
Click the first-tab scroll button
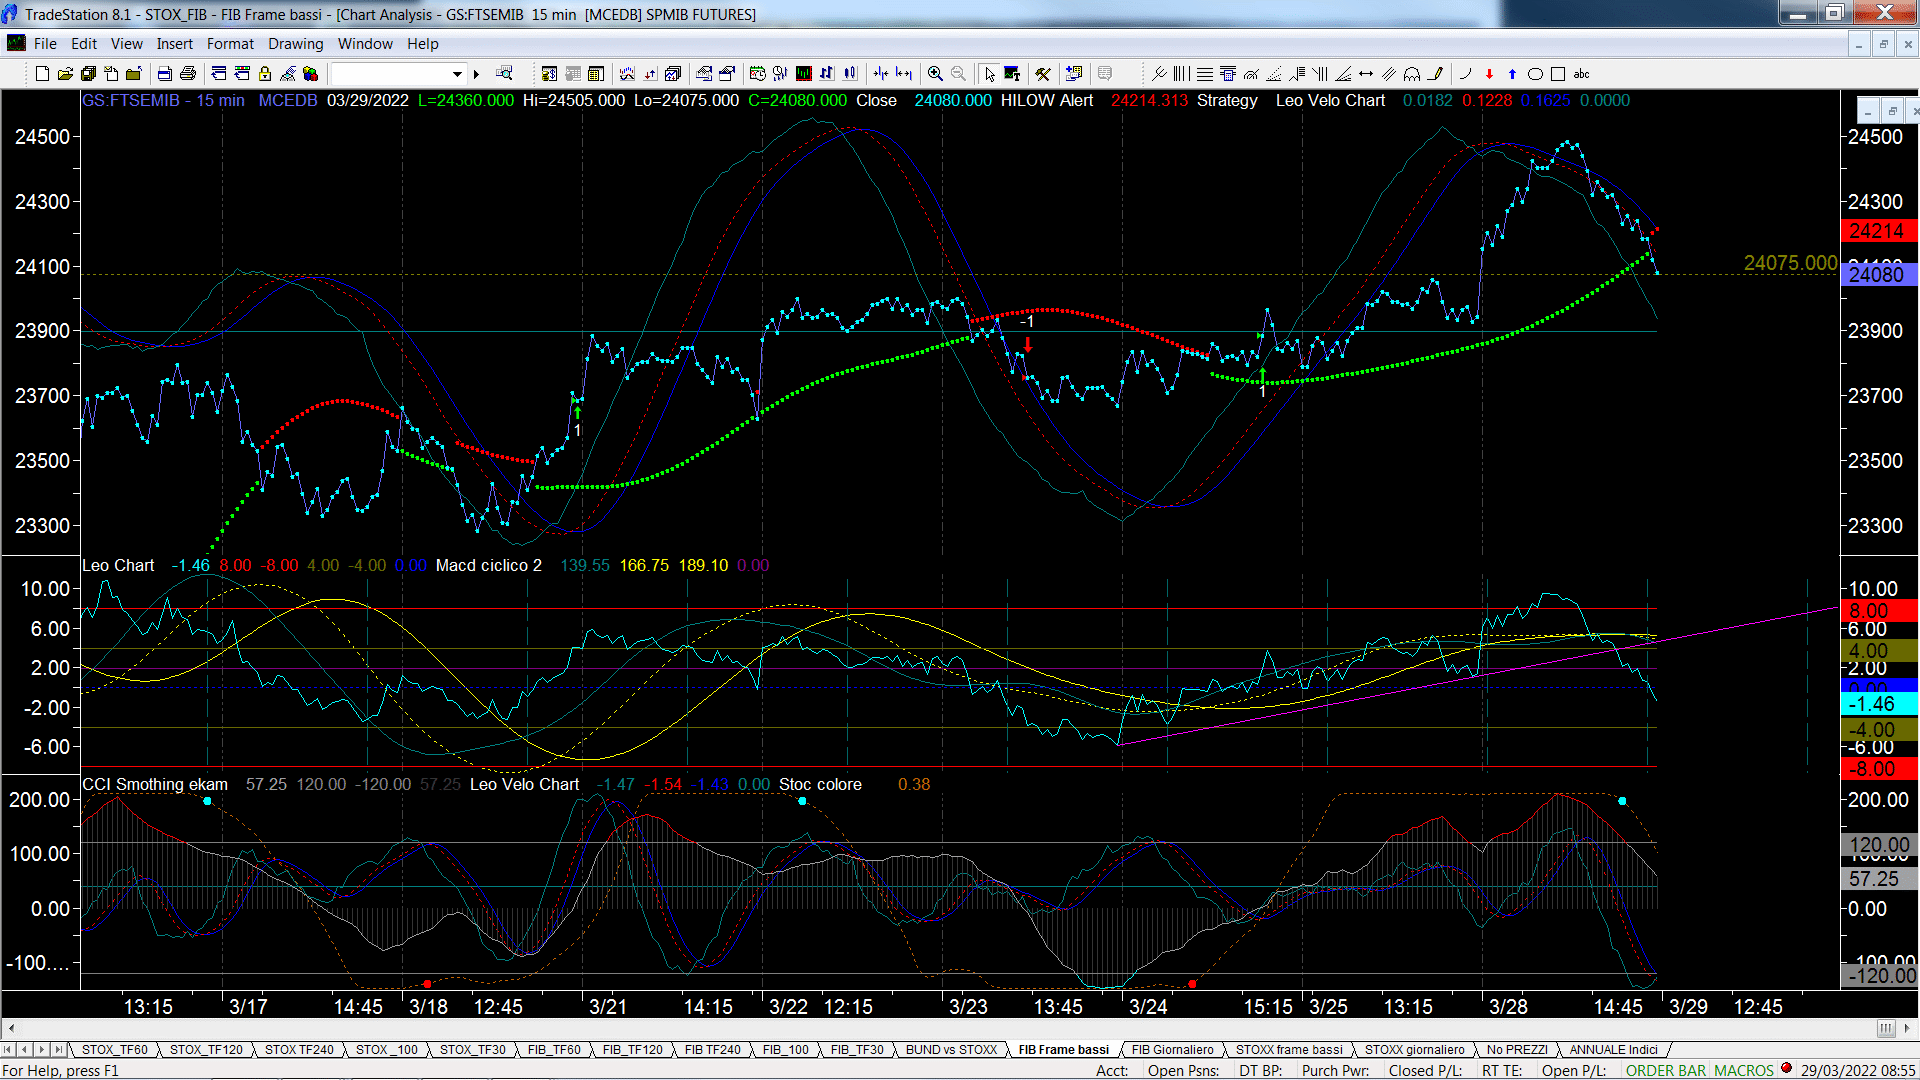pyautogui.click(x=8, y=1050)
